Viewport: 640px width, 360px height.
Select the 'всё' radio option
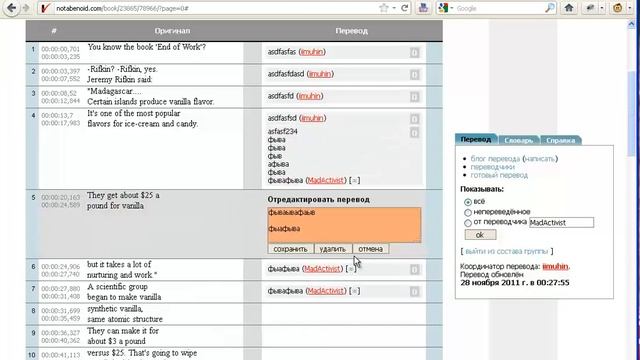[x=468, y=202]
